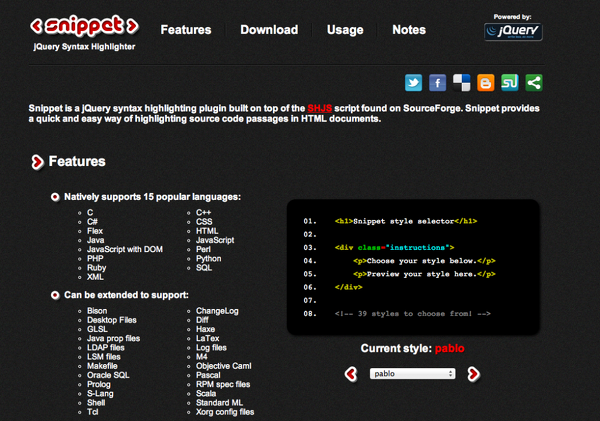Click the Features section heading
Screen dimensions: 600x421
(x=77, y=162)
